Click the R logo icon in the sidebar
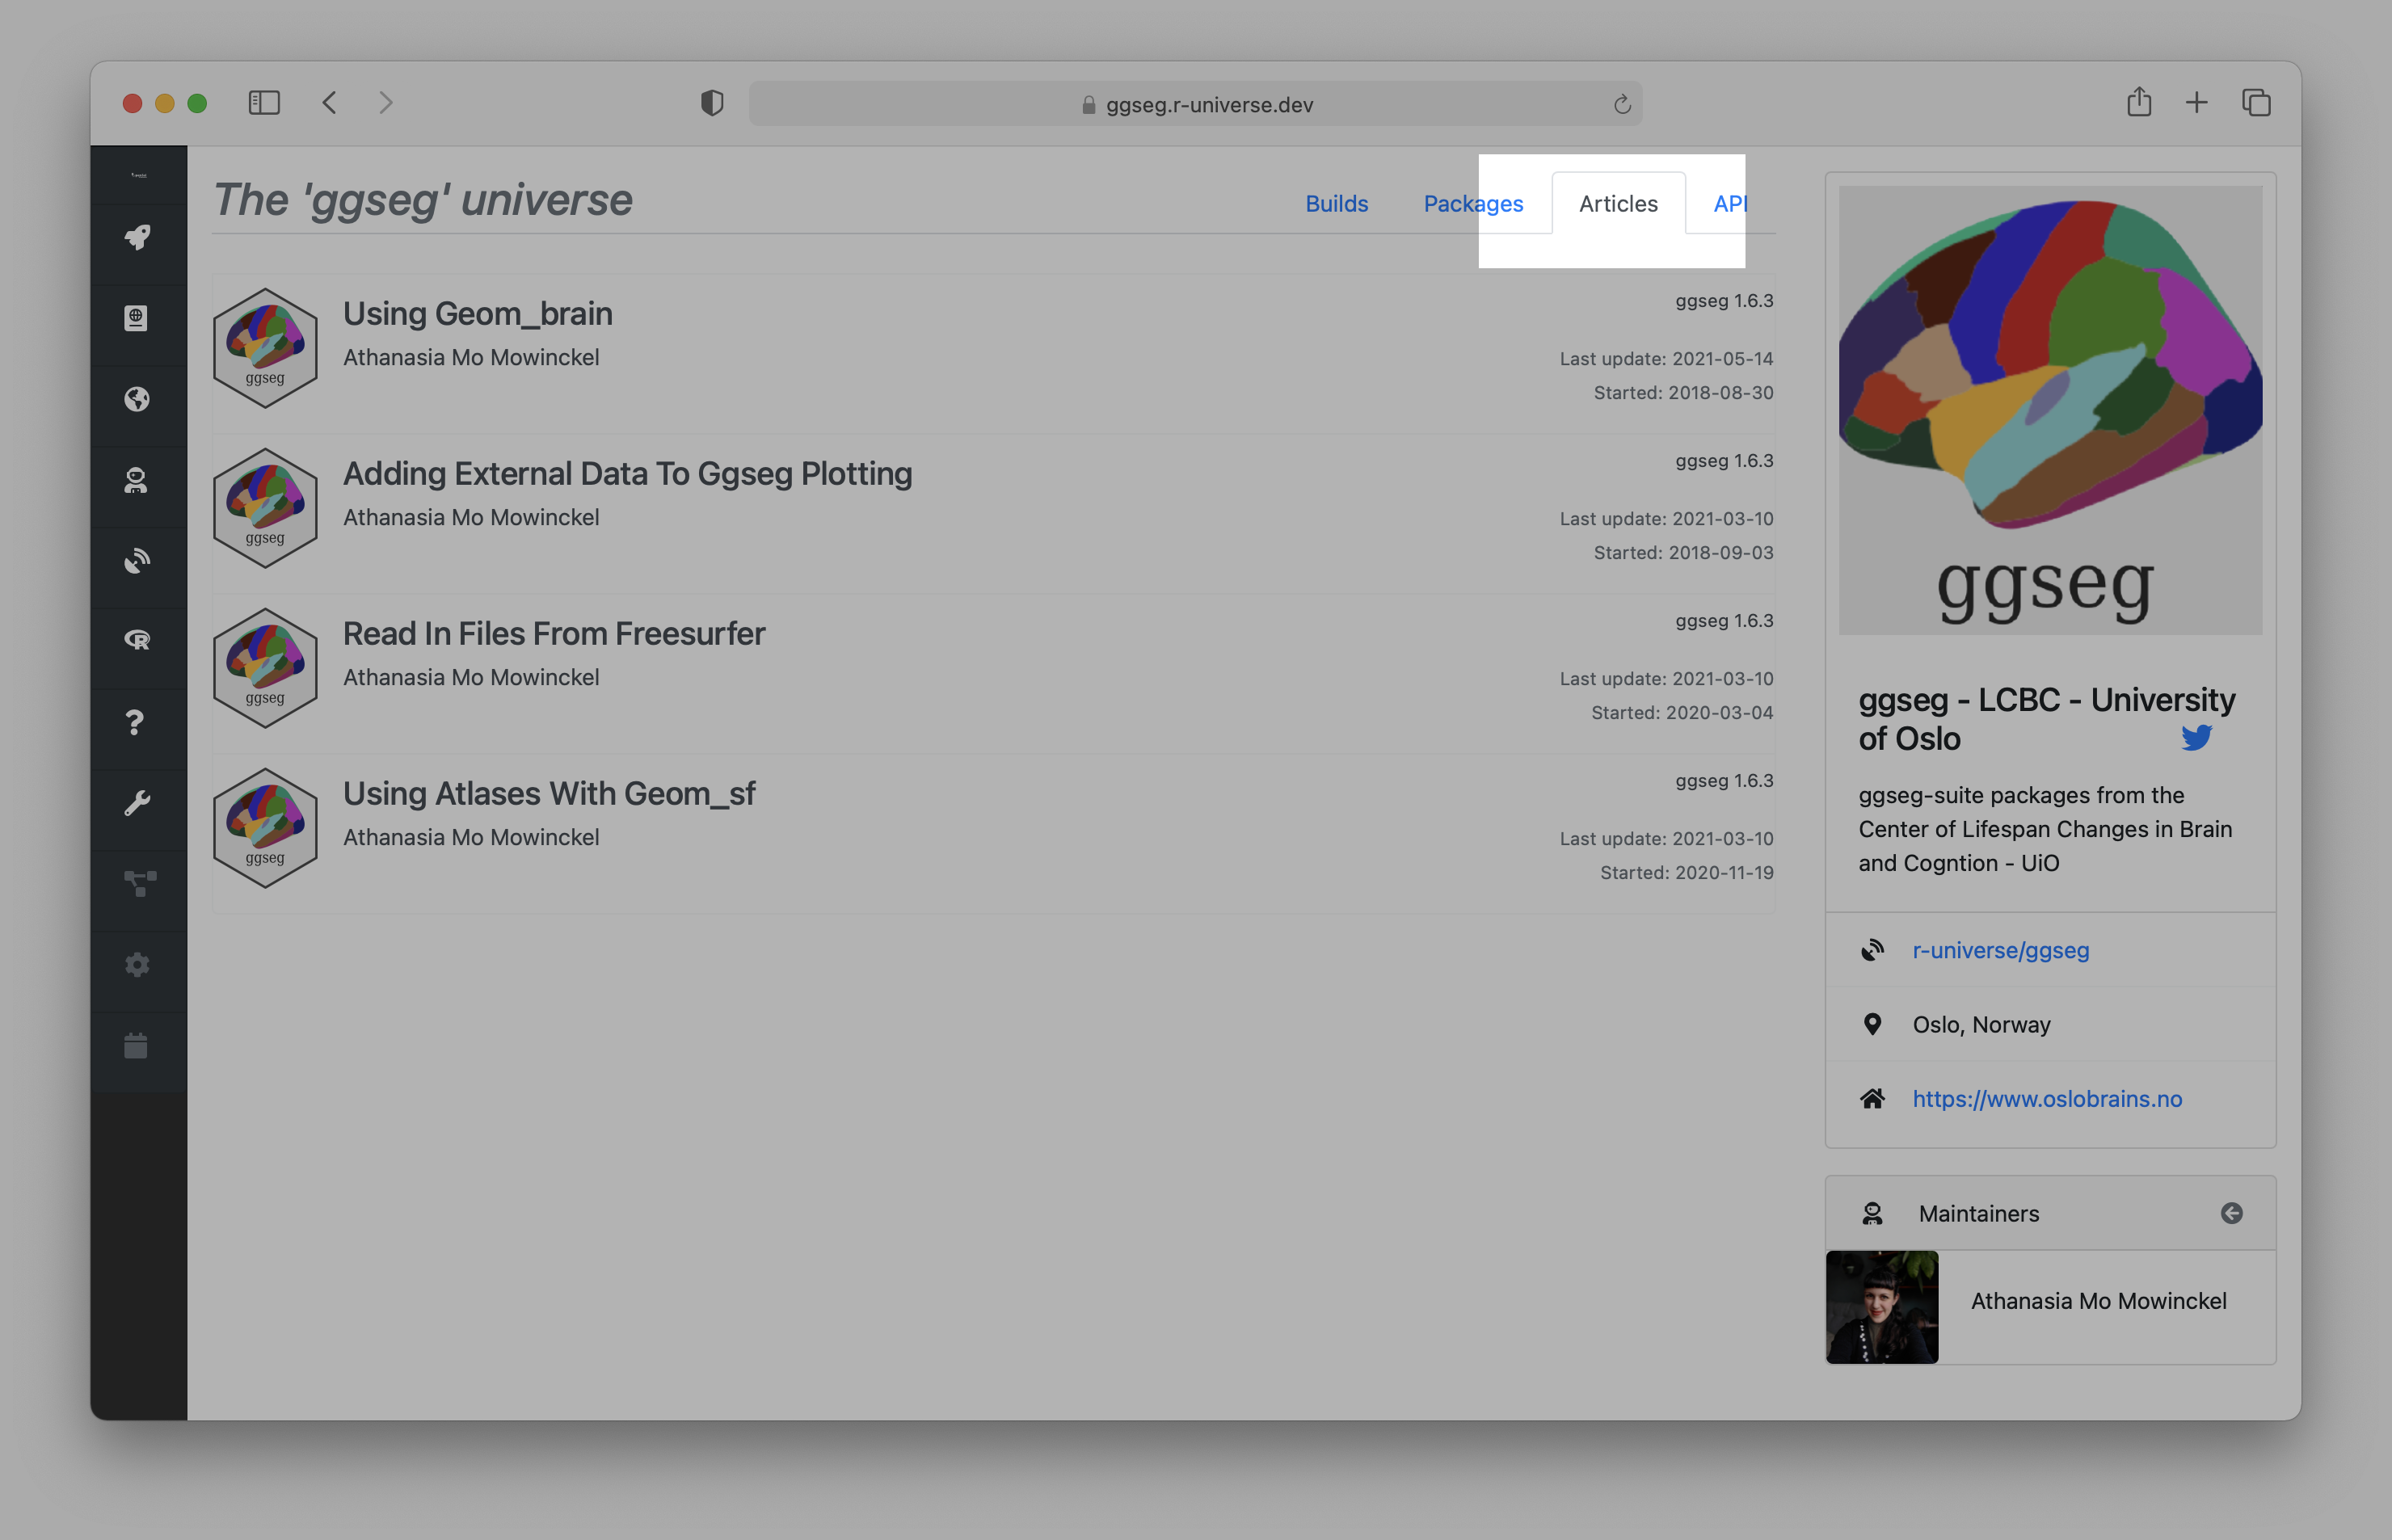This screenshot has width=2392, height=1540. pos(138,641)
